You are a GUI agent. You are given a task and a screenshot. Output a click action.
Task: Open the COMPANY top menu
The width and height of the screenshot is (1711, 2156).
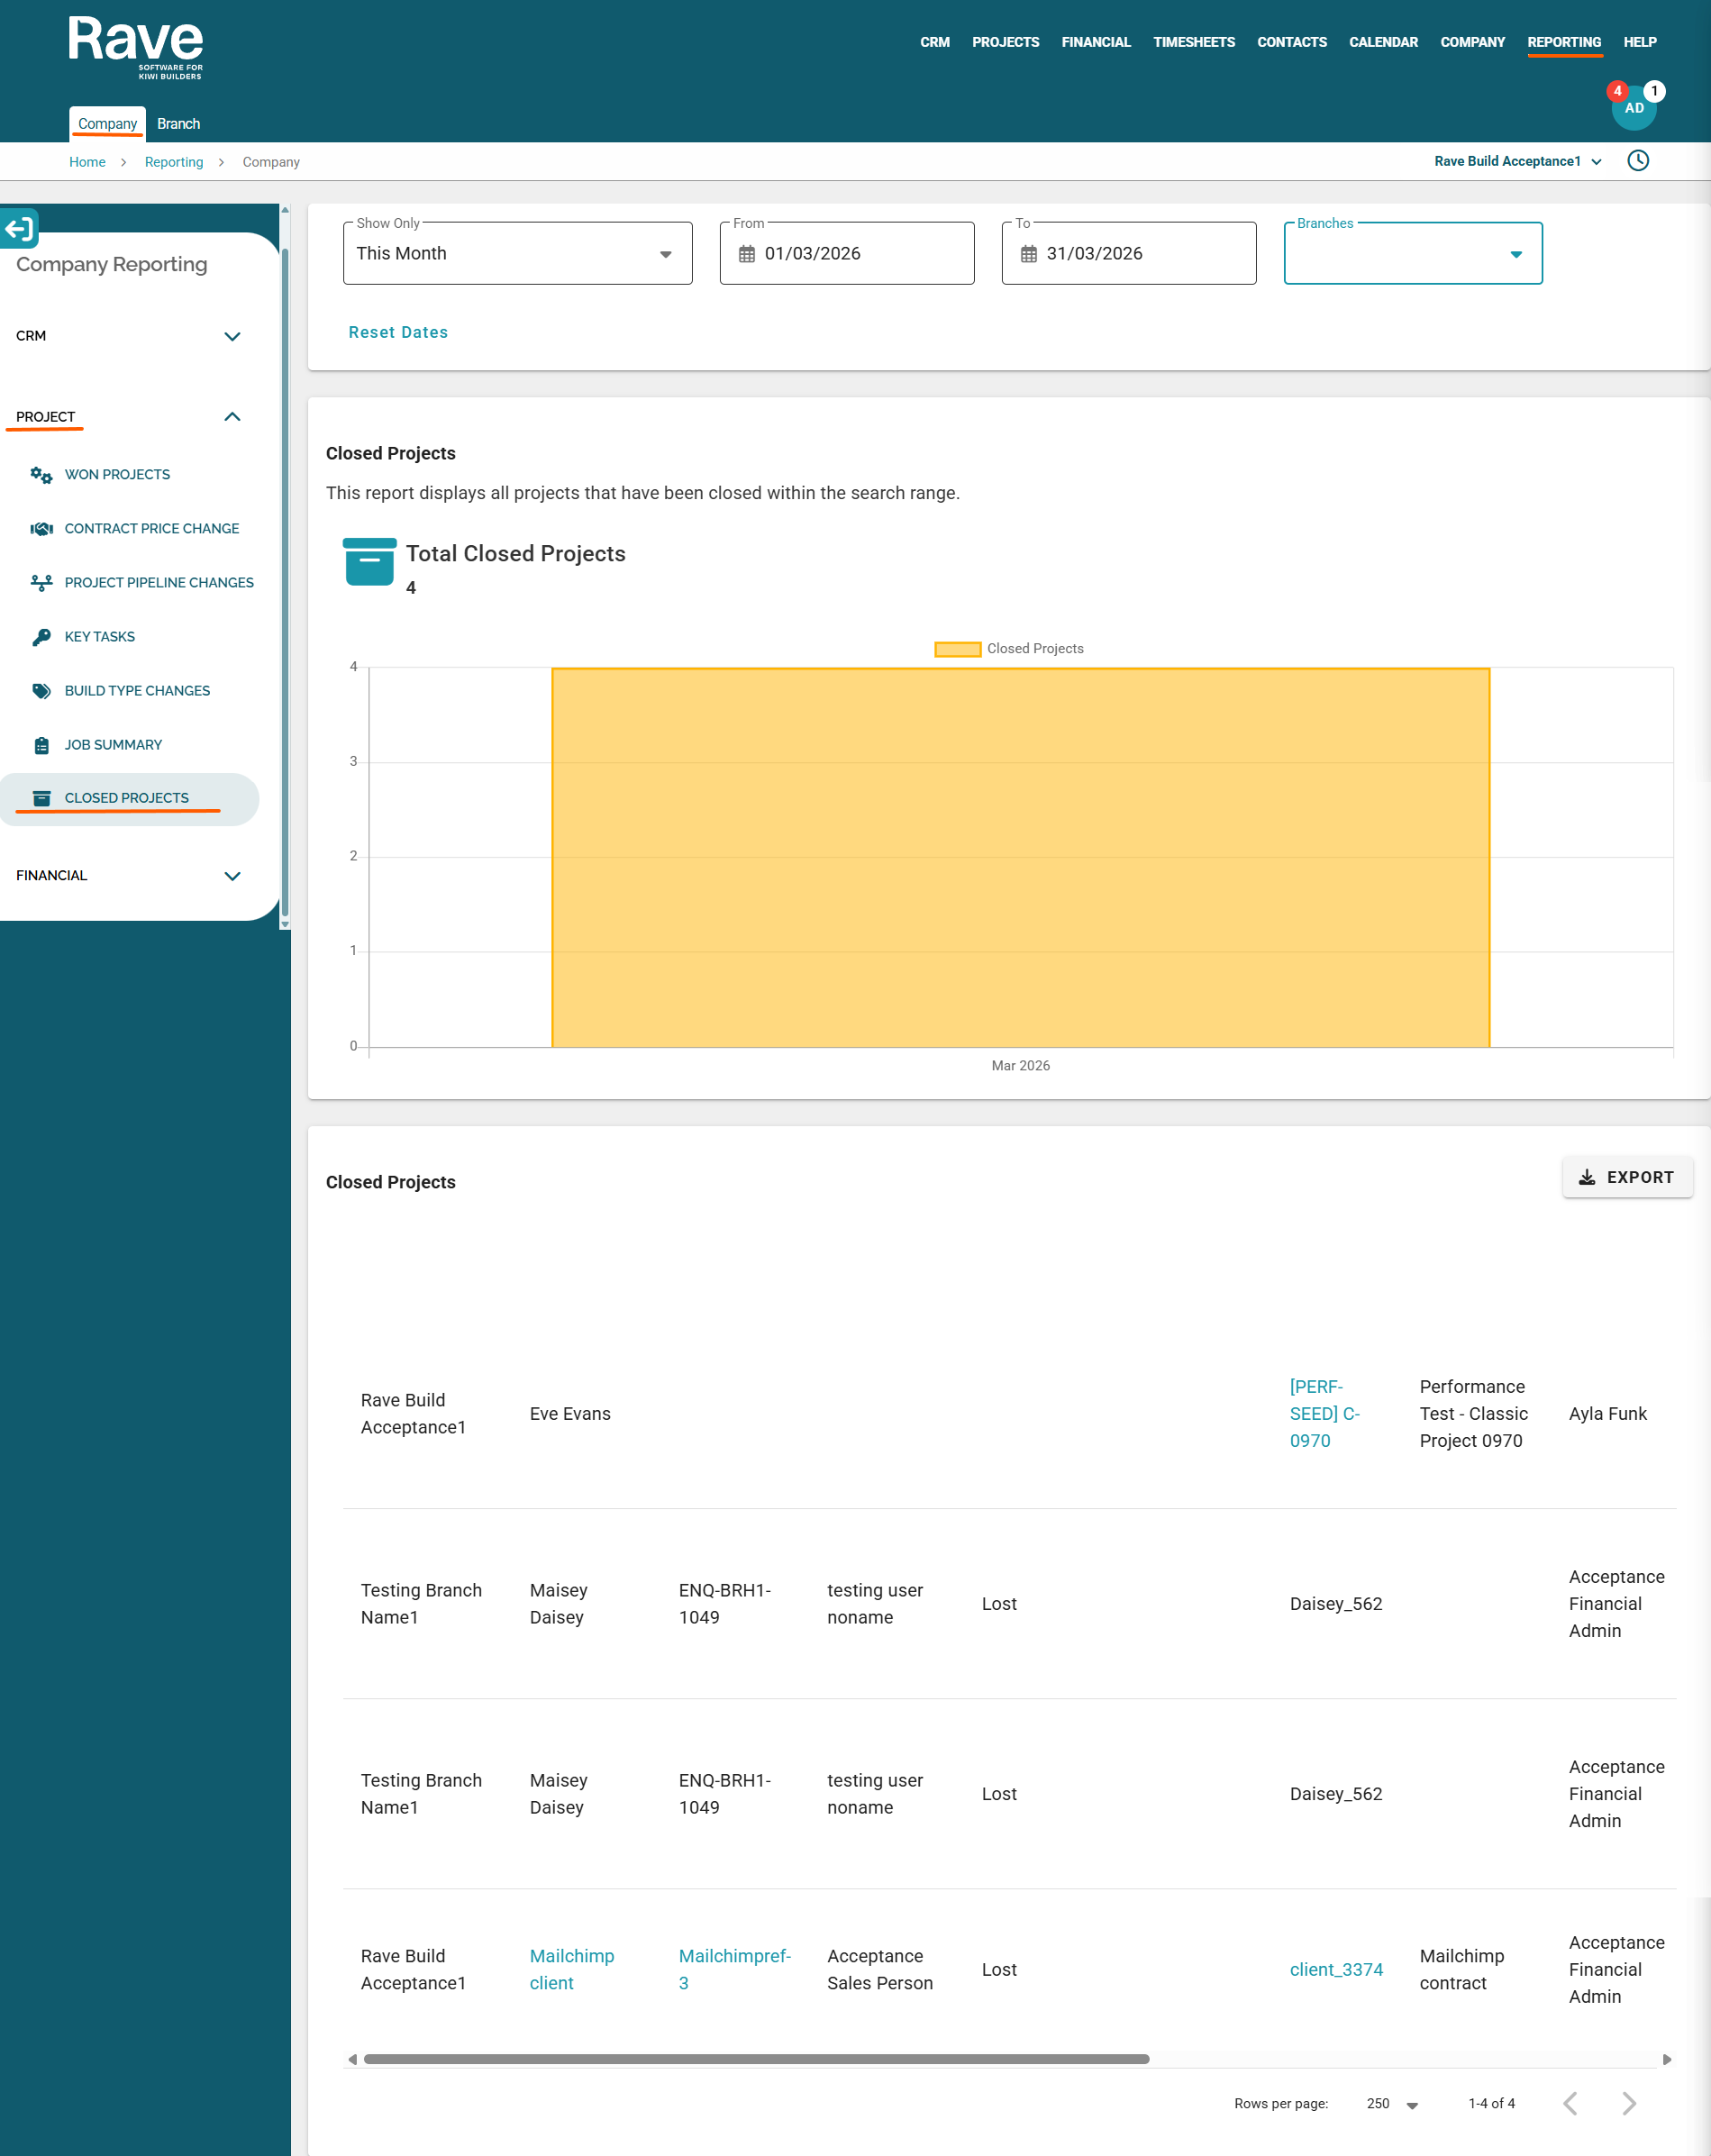click(1472, 42)
